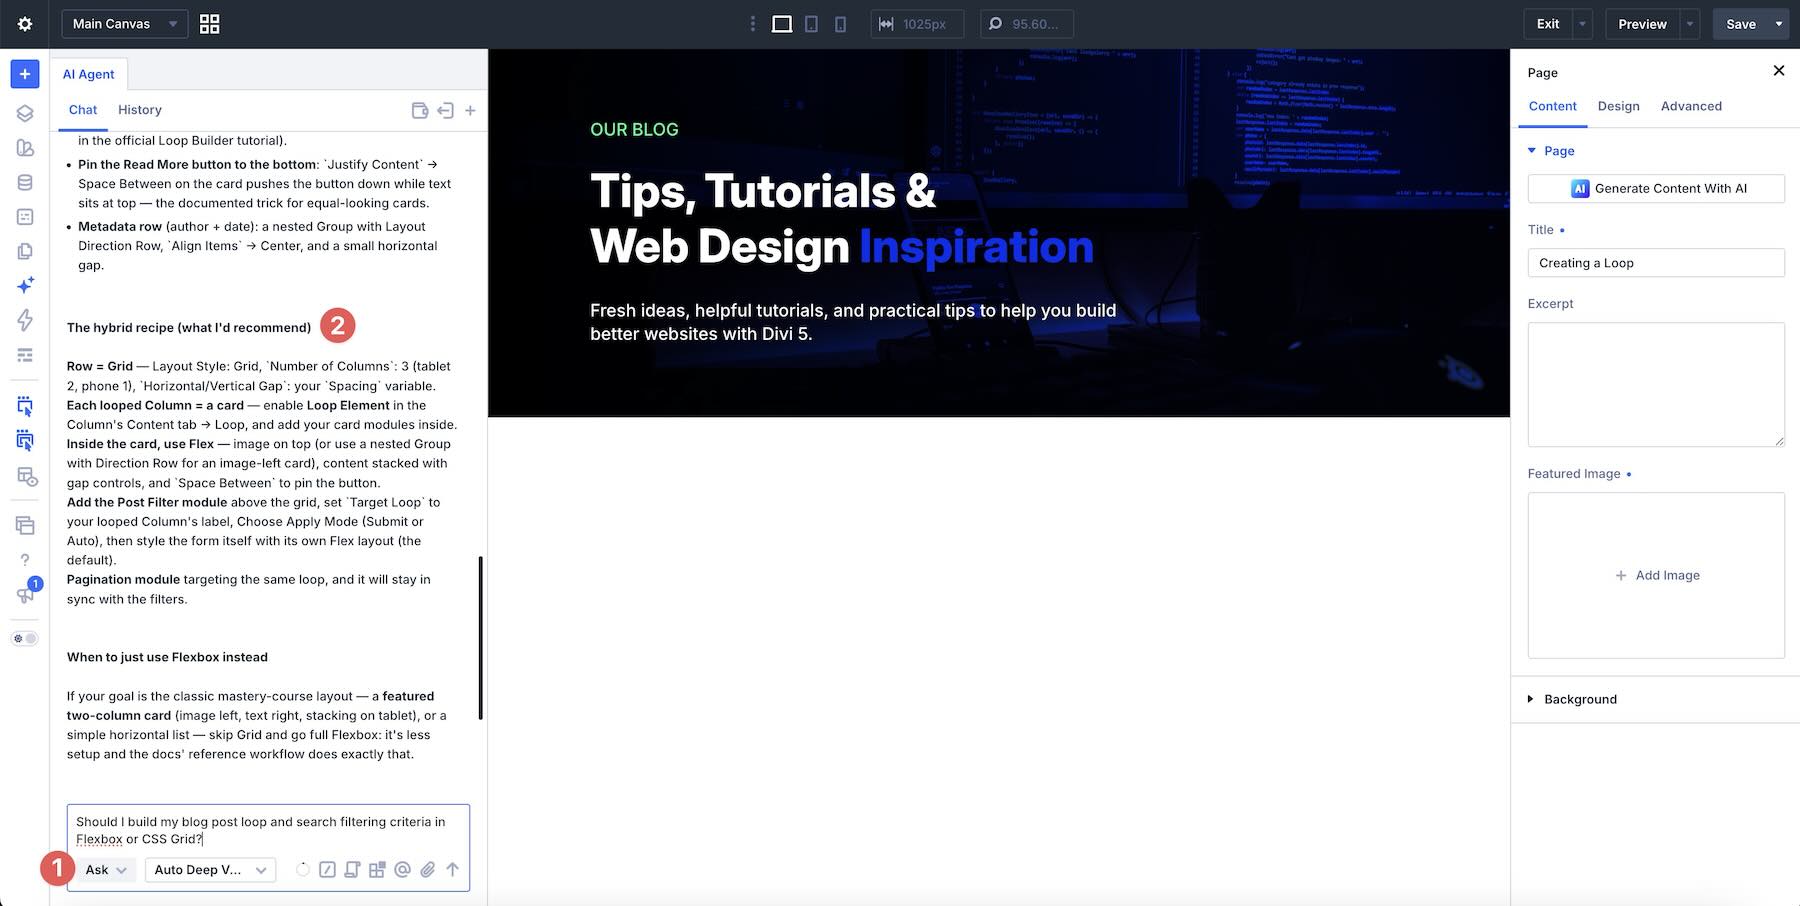
Task: Open the Design tab
Action: (x=1618, y=106)
